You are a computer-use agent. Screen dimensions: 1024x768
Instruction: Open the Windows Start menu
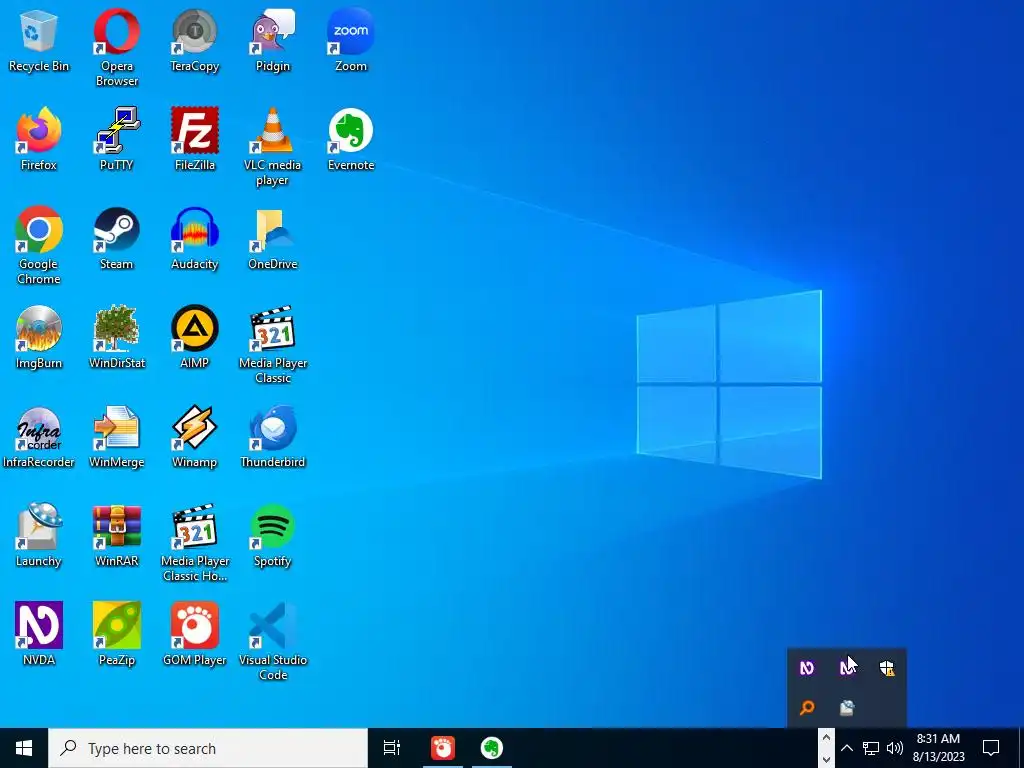[x=24, y=748]
